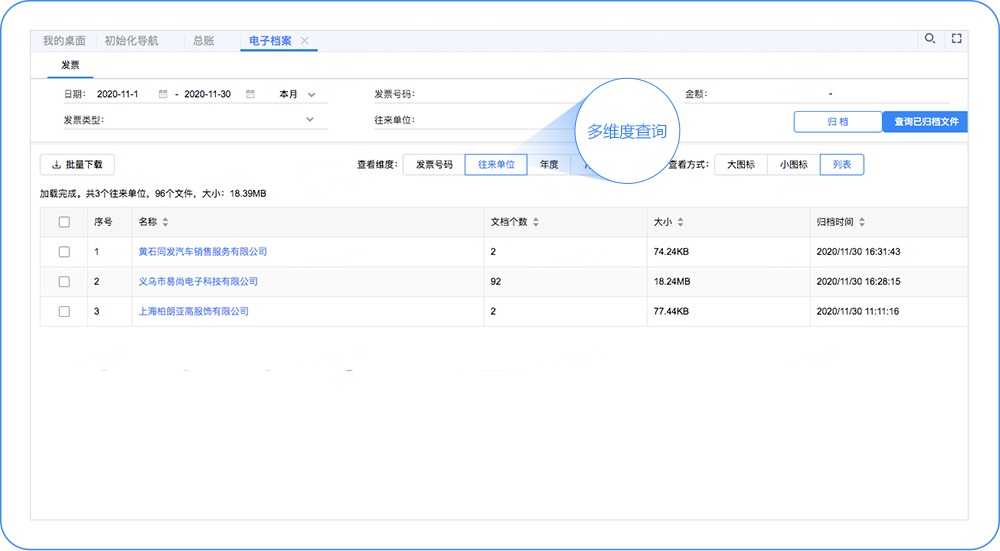
Task: Sort by 归档时间 column sort icon
Action: [862, 222]
